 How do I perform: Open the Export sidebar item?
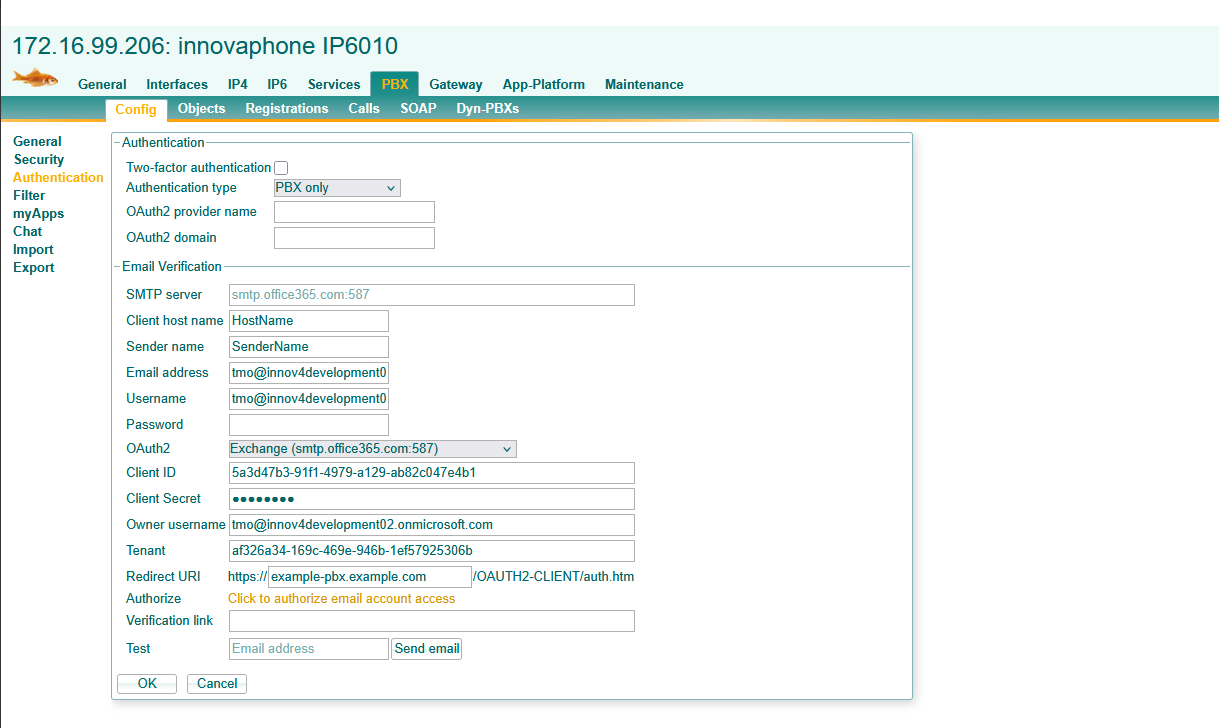coord(34,268)
